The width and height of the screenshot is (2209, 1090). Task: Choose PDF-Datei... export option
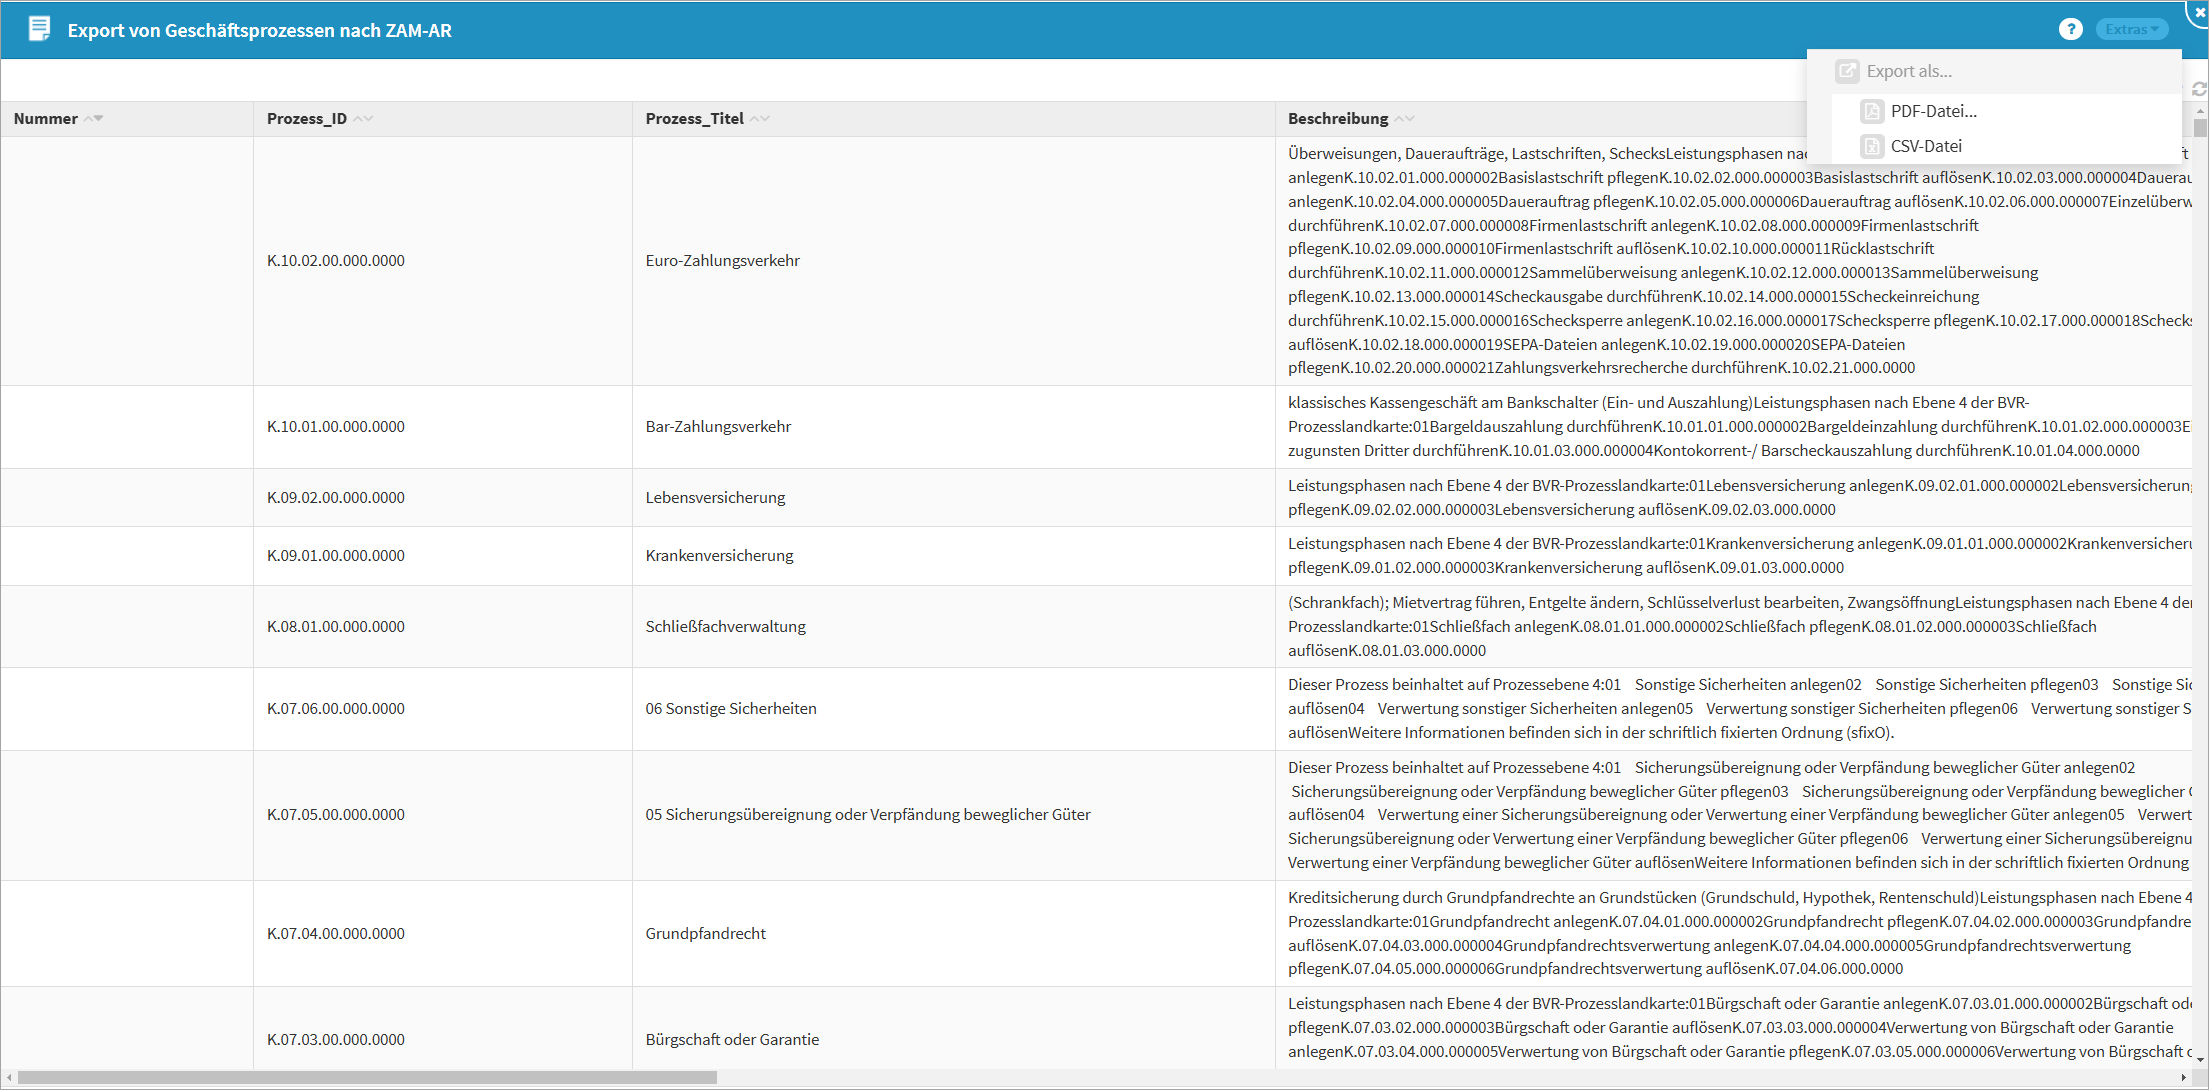point(1933,111)
